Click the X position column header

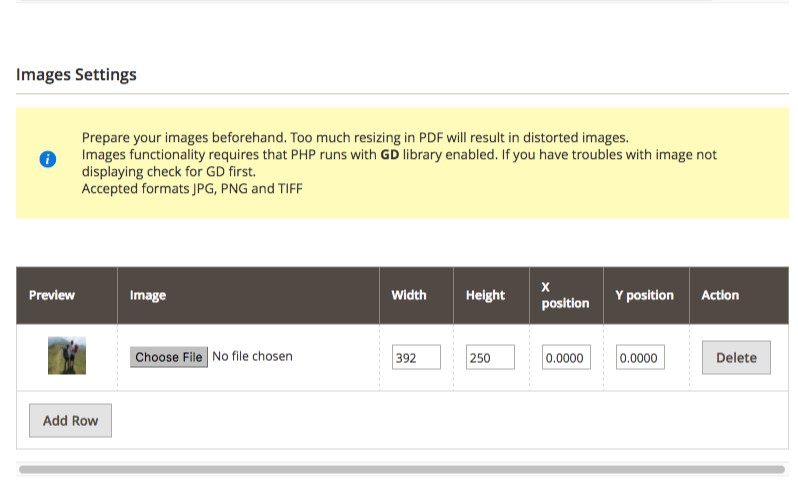565,295
